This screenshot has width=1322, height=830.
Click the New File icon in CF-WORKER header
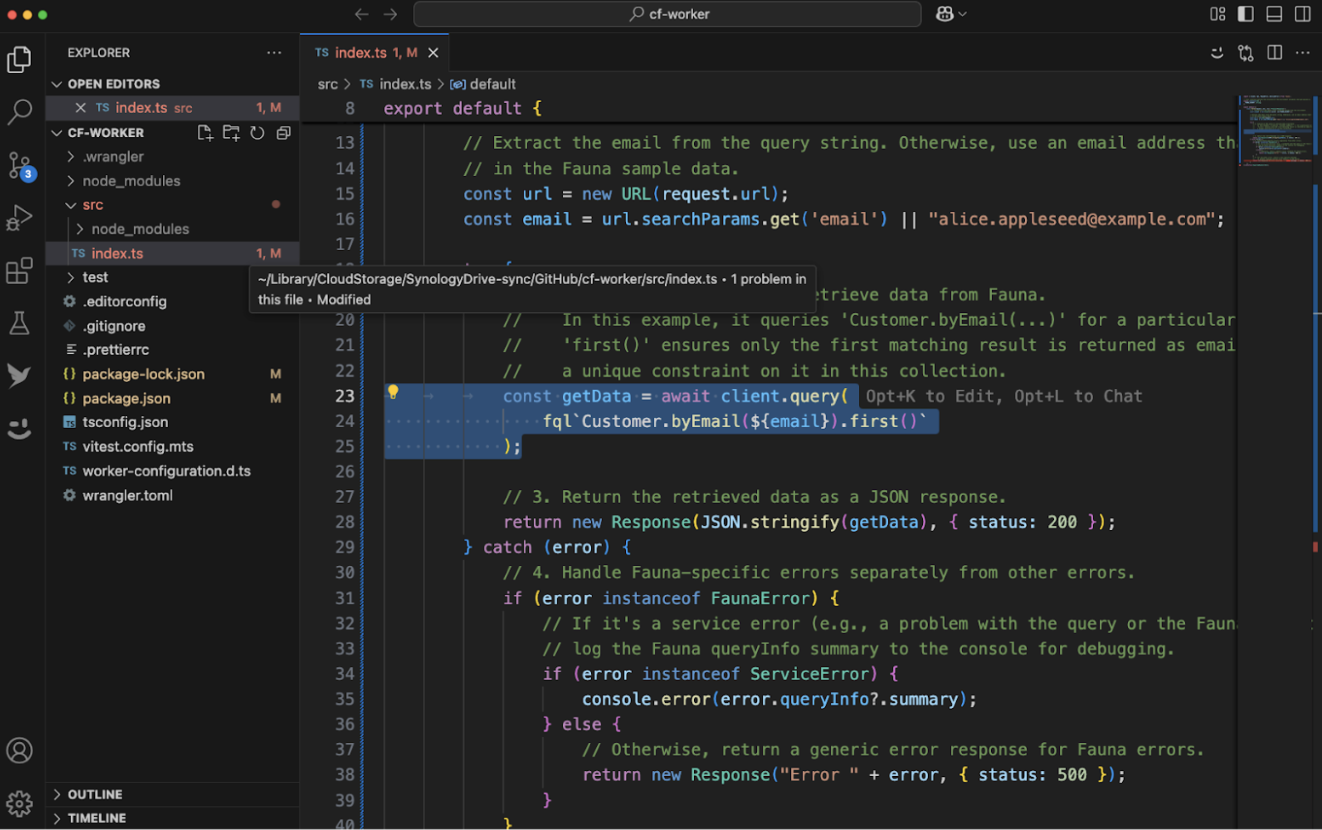point(205,133)
